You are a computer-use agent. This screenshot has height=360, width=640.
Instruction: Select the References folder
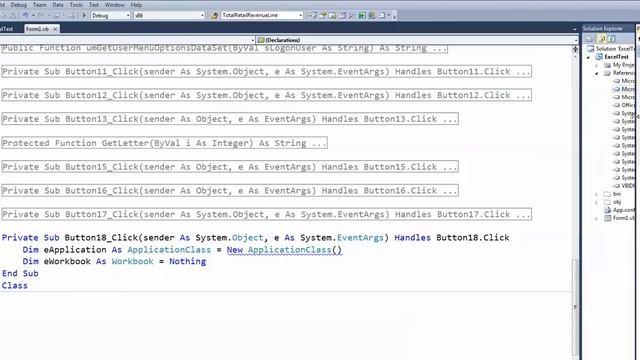620,73
